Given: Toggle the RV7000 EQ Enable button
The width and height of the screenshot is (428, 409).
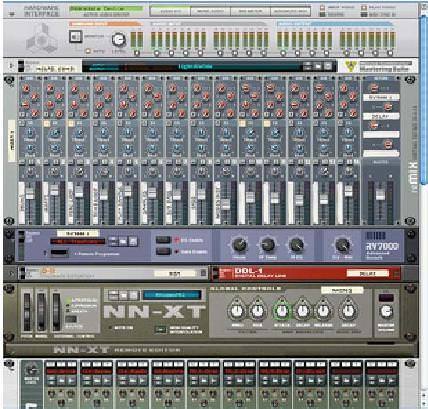Looking at the screenshot, I should tap(163, 240).
